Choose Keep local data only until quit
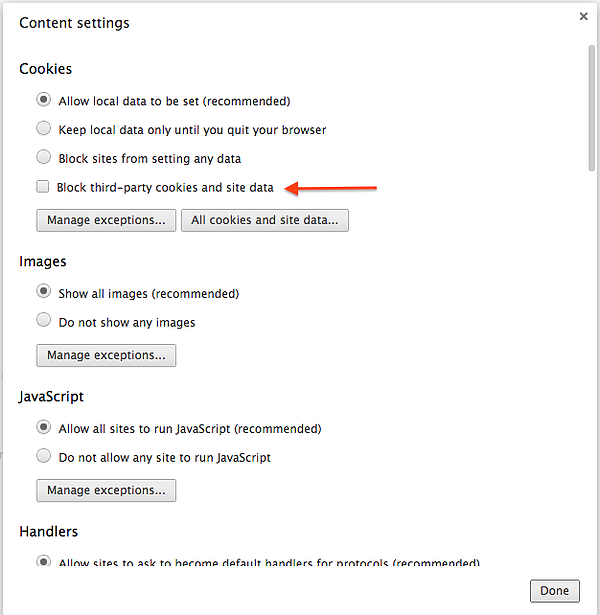Image resolution: width=600 pixels, height=615 pixels. [x=43, y=129]
